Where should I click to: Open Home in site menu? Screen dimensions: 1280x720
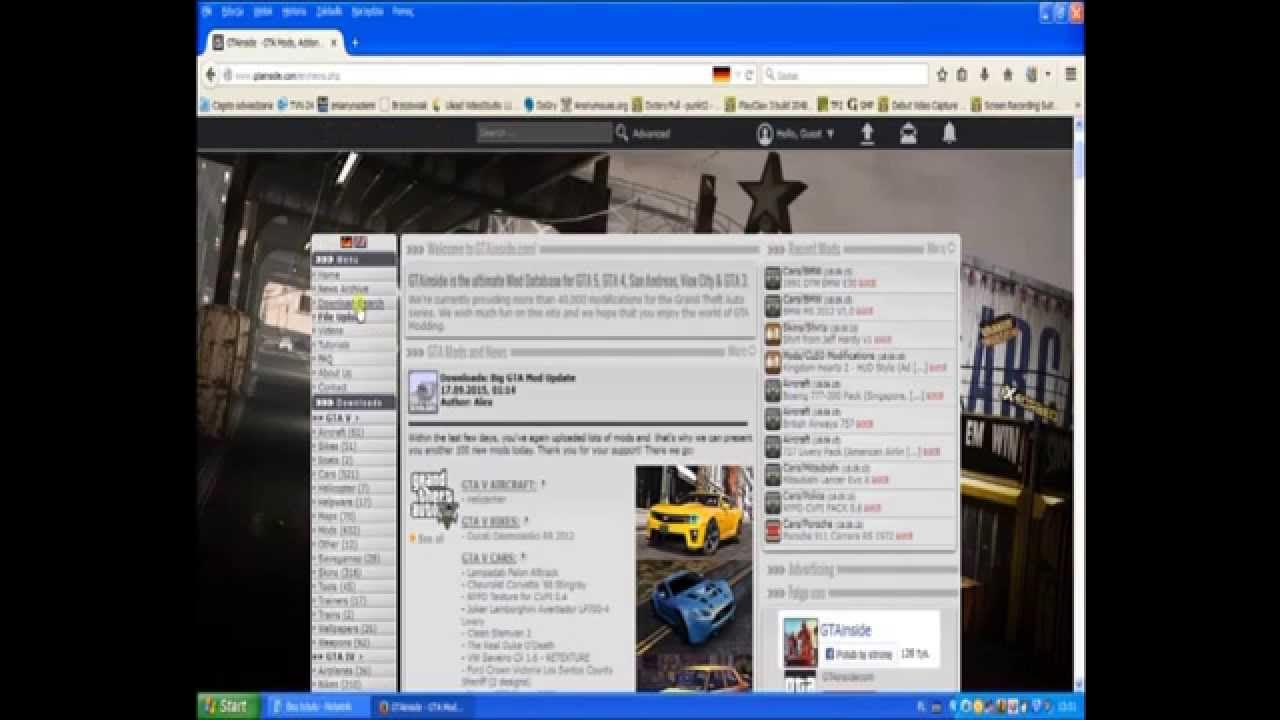(329, 275)
